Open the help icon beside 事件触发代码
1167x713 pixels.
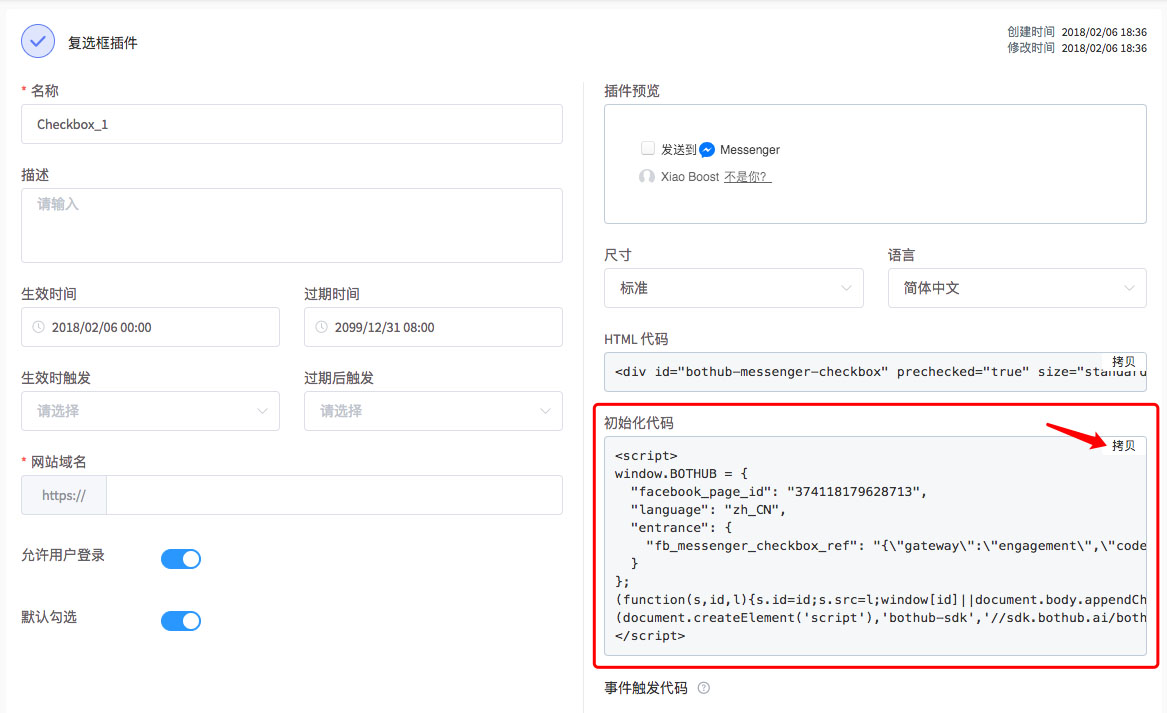[703, 688]
